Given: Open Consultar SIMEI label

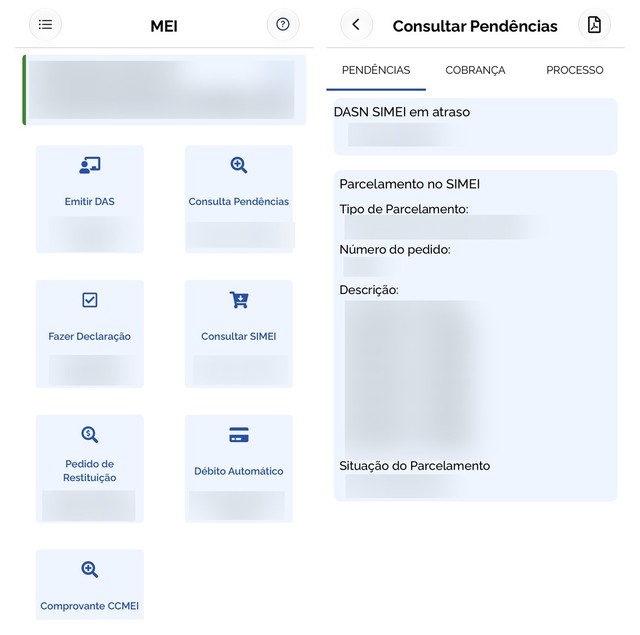Looking at the screenshot, I should pyautogui.click(x=239, y=336).
